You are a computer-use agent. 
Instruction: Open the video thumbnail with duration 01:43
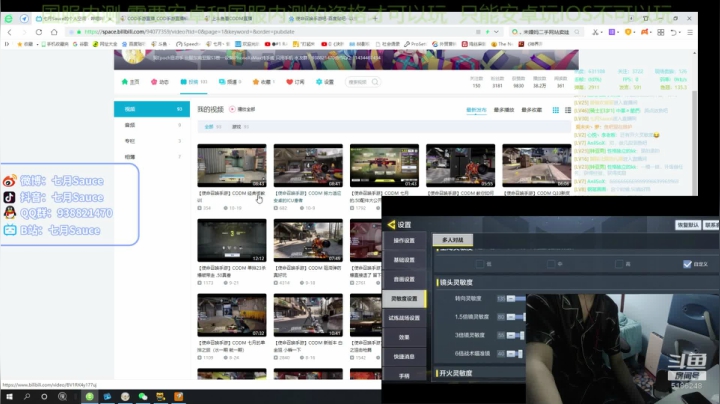pyautogui.click(x=384, y=165)
